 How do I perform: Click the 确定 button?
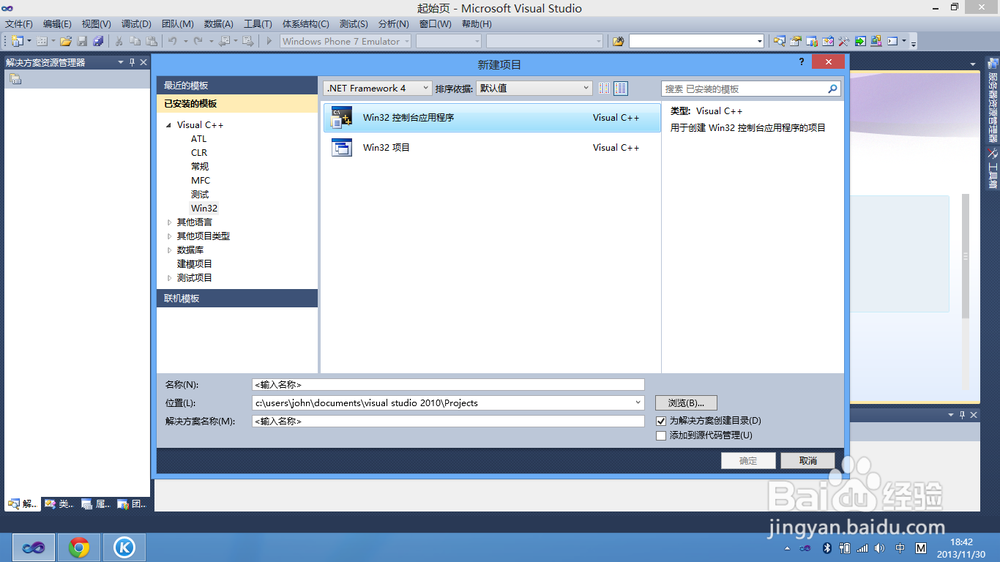pyautogui.click(x=748, y=461)
